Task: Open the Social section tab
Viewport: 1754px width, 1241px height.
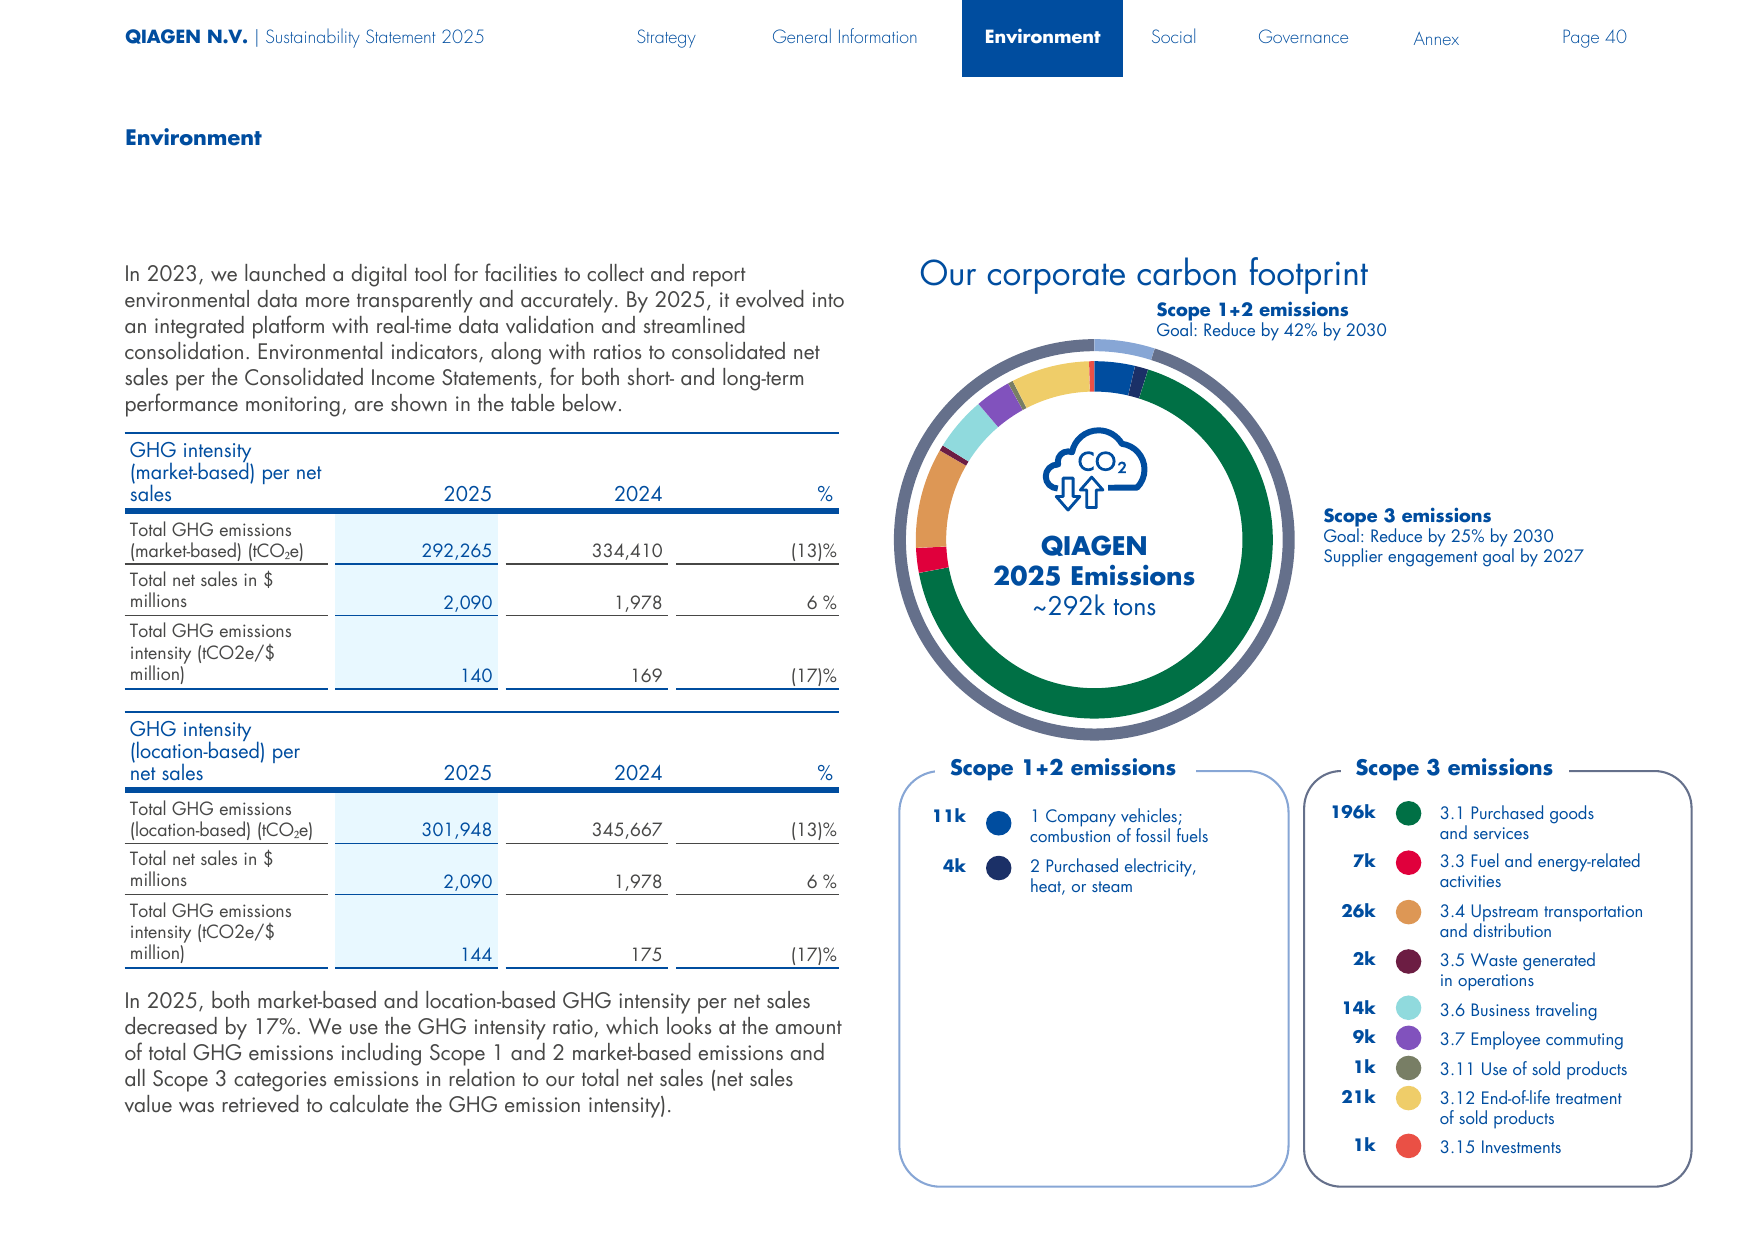Action: point(1173,38)
